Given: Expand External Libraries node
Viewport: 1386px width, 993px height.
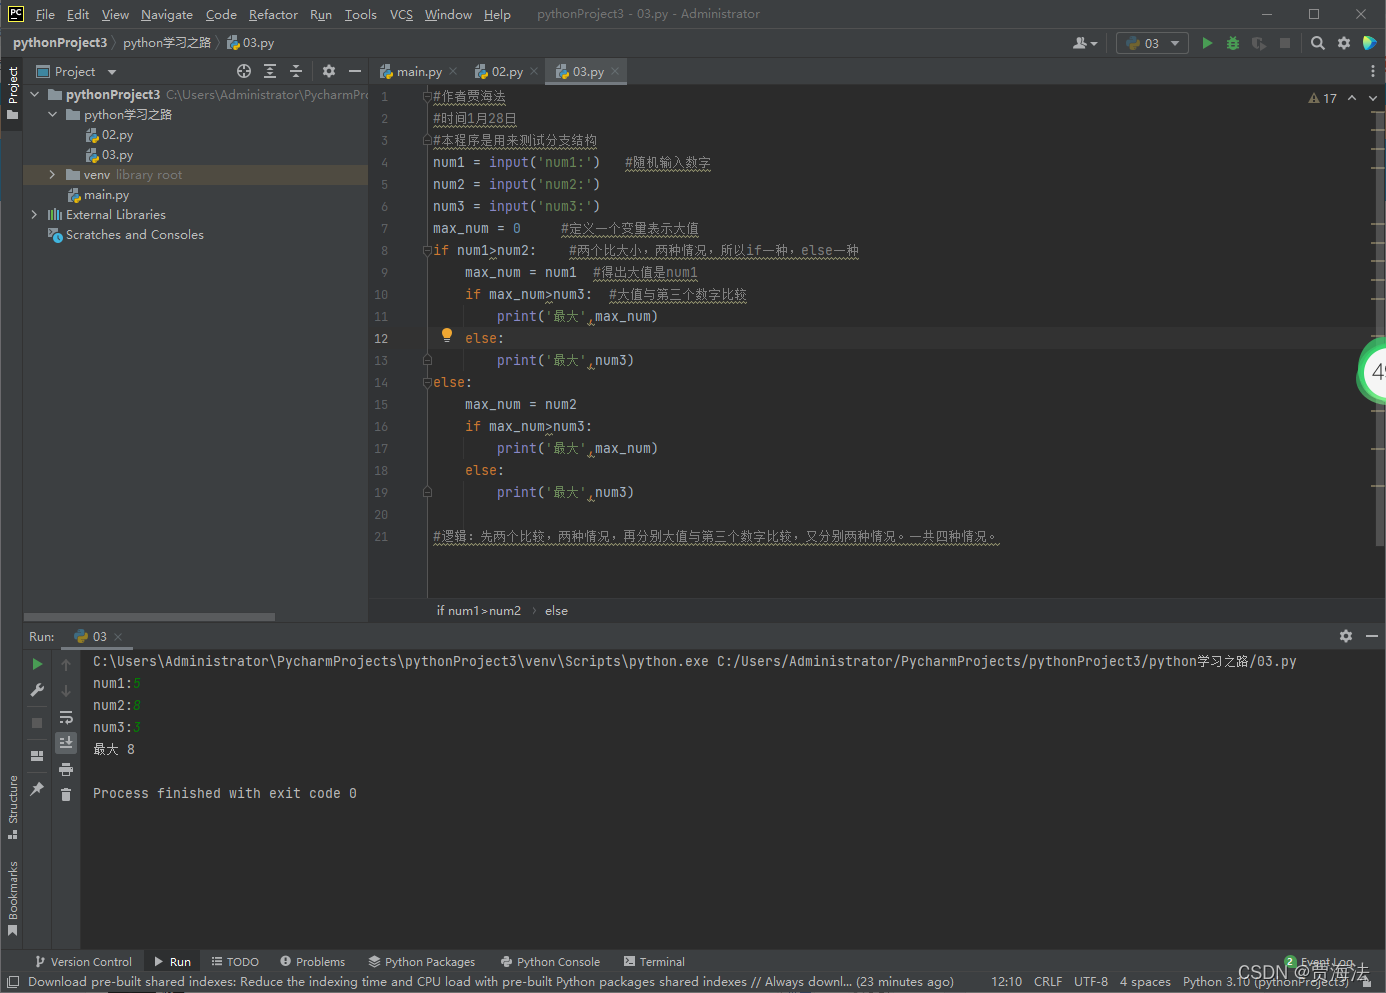Looking at the screenshot, I should [x=35, y=214].
